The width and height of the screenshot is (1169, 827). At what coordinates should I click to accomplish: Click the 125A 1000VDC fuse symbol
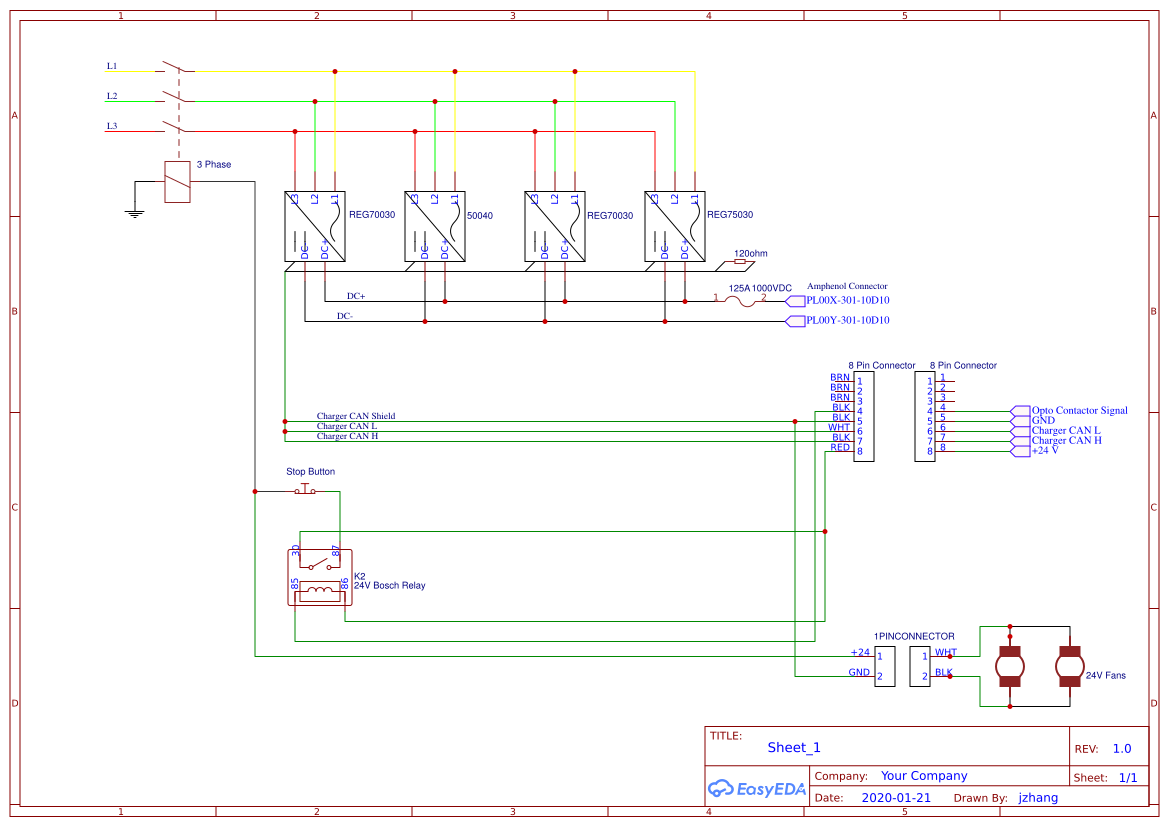[x=742, y=298]
